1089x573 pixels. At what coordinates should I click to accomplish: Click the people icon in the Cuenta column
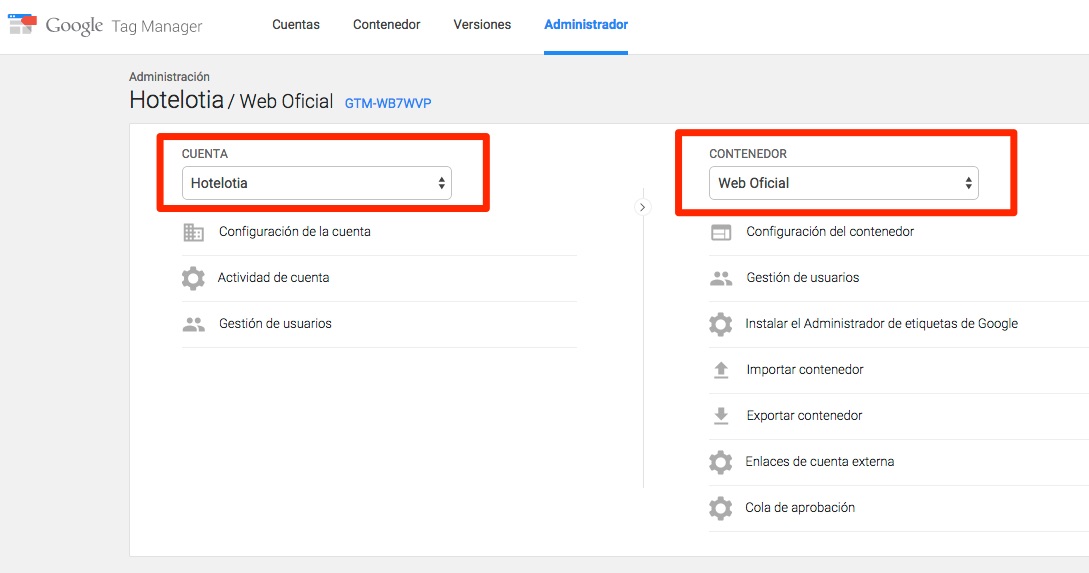pyautogui.click(x=193, y=324)
